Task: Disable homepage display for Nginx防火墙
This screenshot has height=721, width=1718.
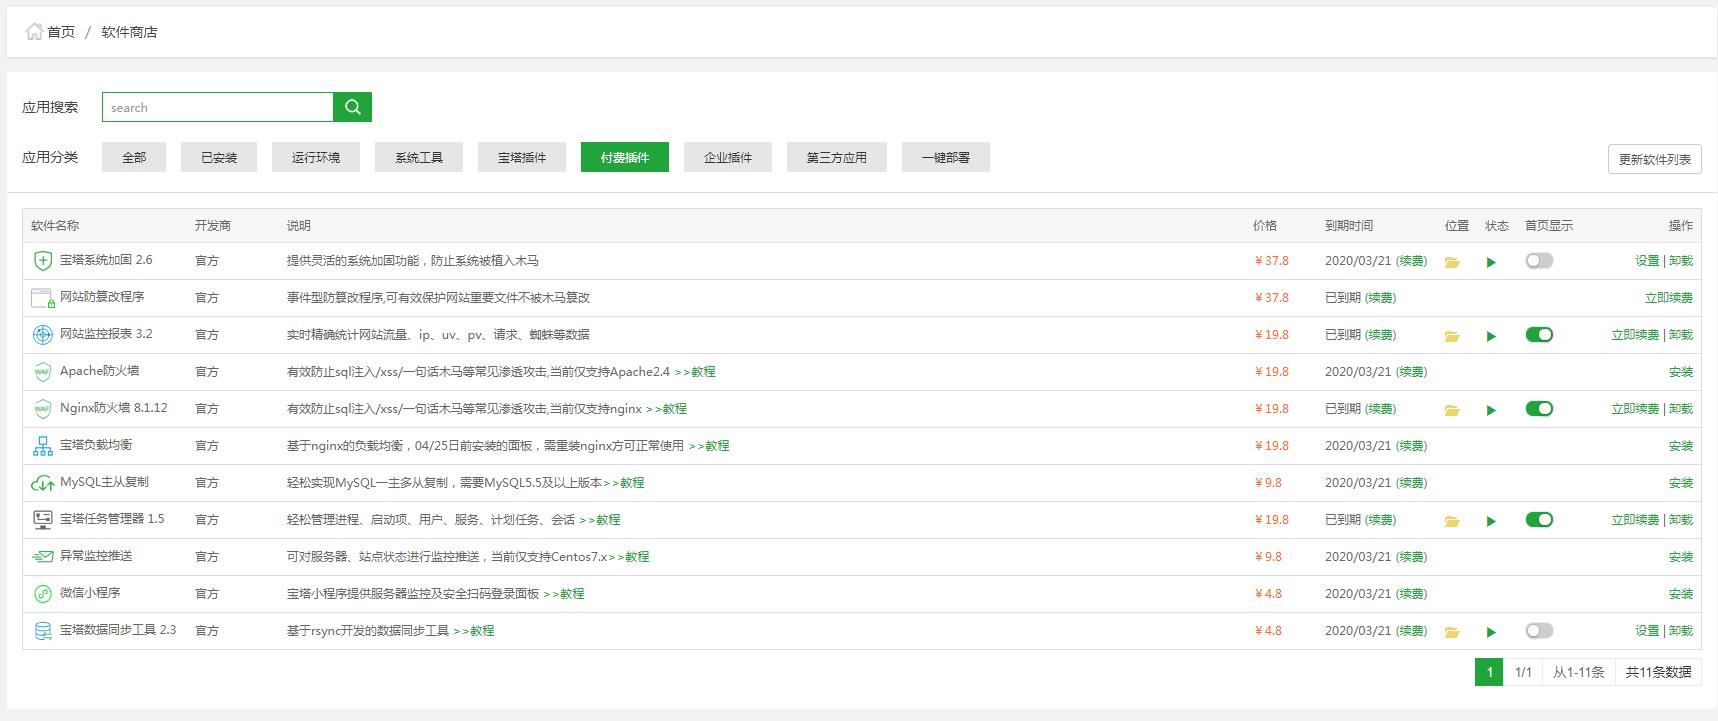Action: (x=1539, y=408)
